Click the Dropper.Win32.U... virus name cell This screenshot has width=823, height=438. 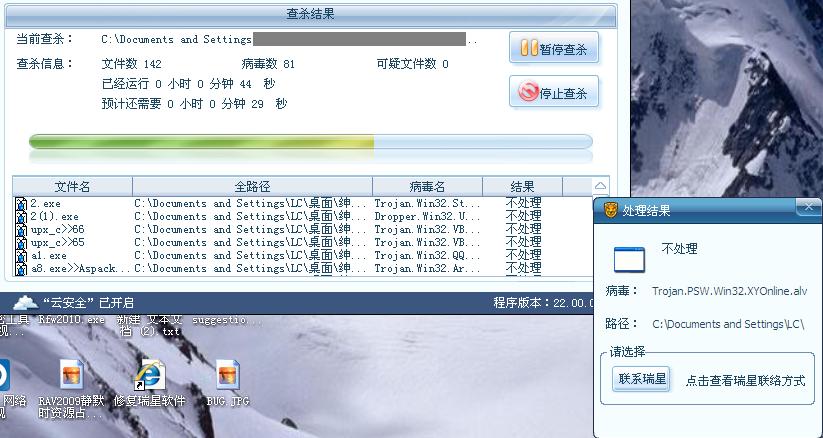point(427,216)
